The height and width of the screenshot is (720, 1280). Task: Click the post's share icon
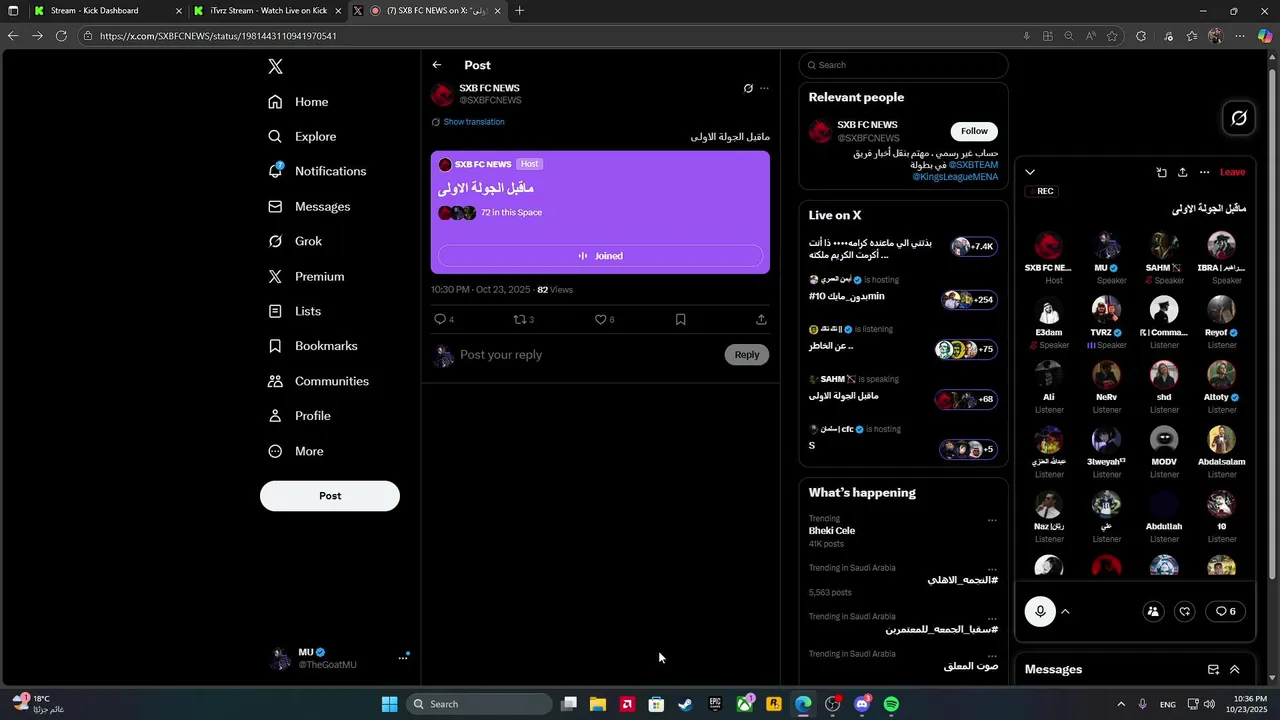(761, 319)
